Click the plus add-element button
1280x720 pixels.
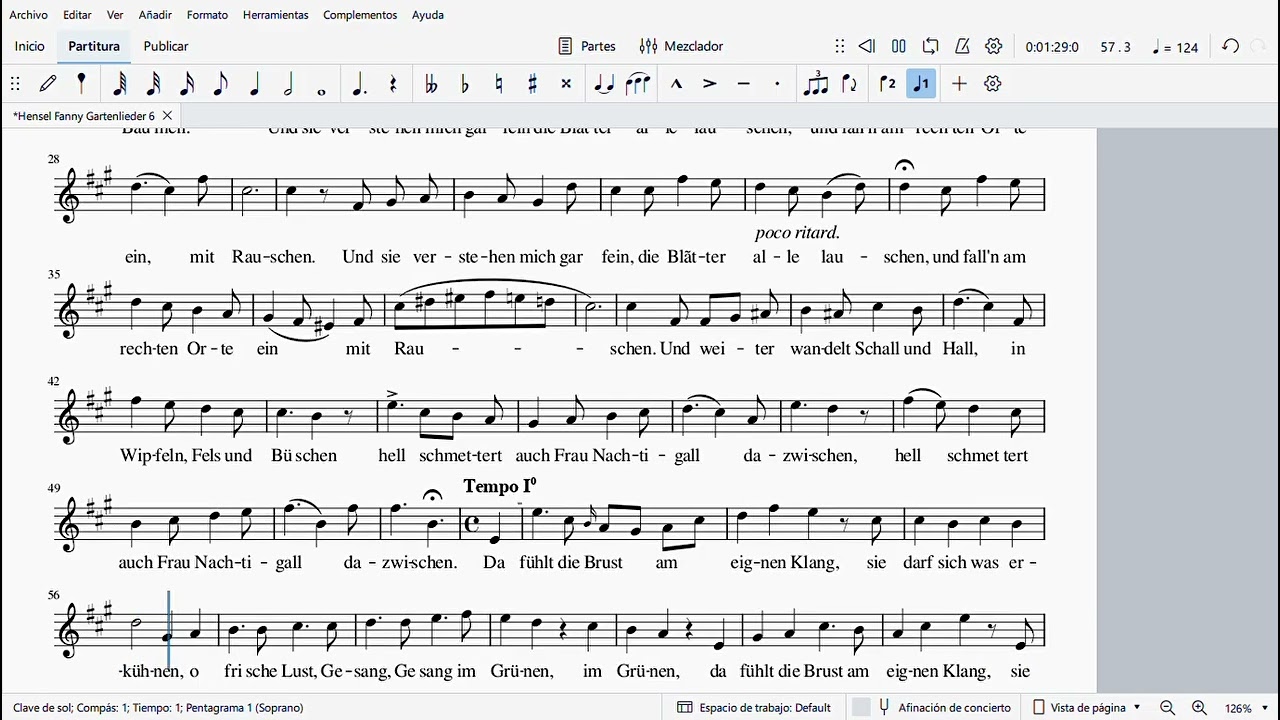click(x=959, y=84)
